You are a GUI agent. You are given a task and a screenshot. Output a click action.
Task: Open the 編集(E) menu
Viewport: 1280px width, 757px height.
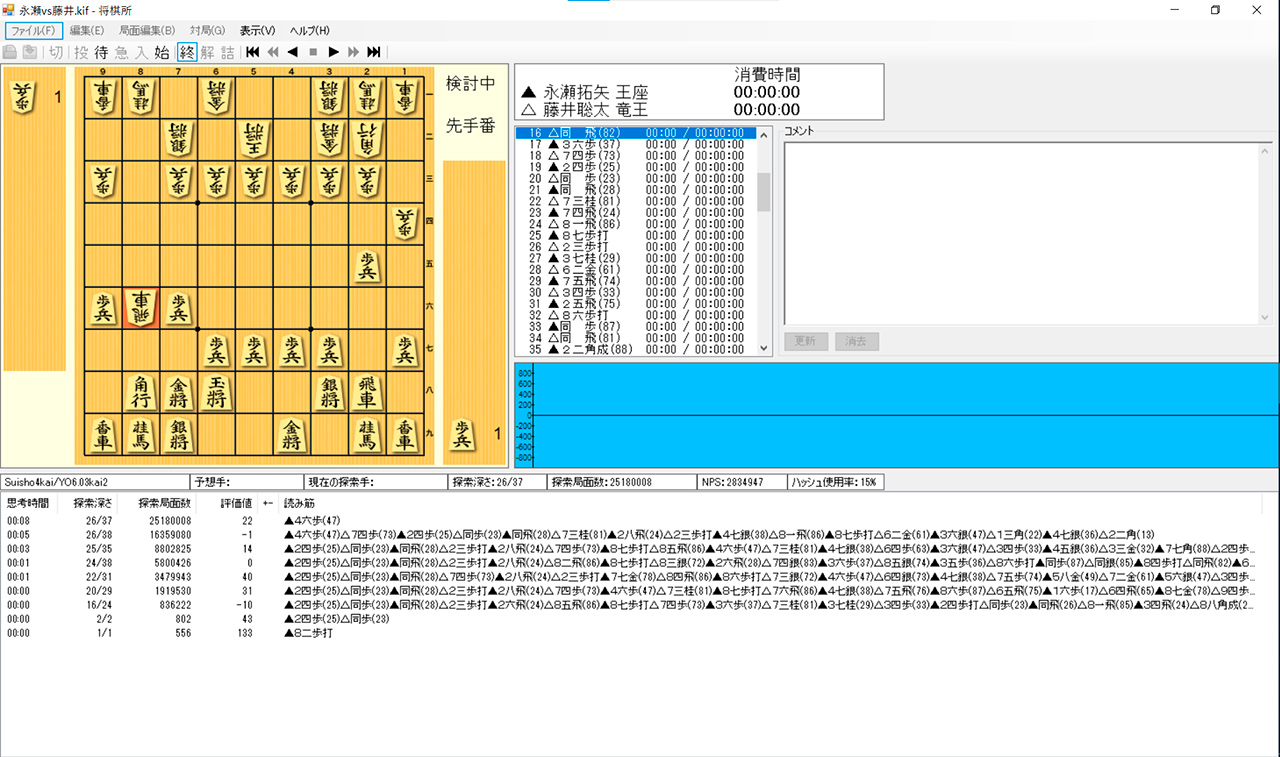(x=87, y=30)
